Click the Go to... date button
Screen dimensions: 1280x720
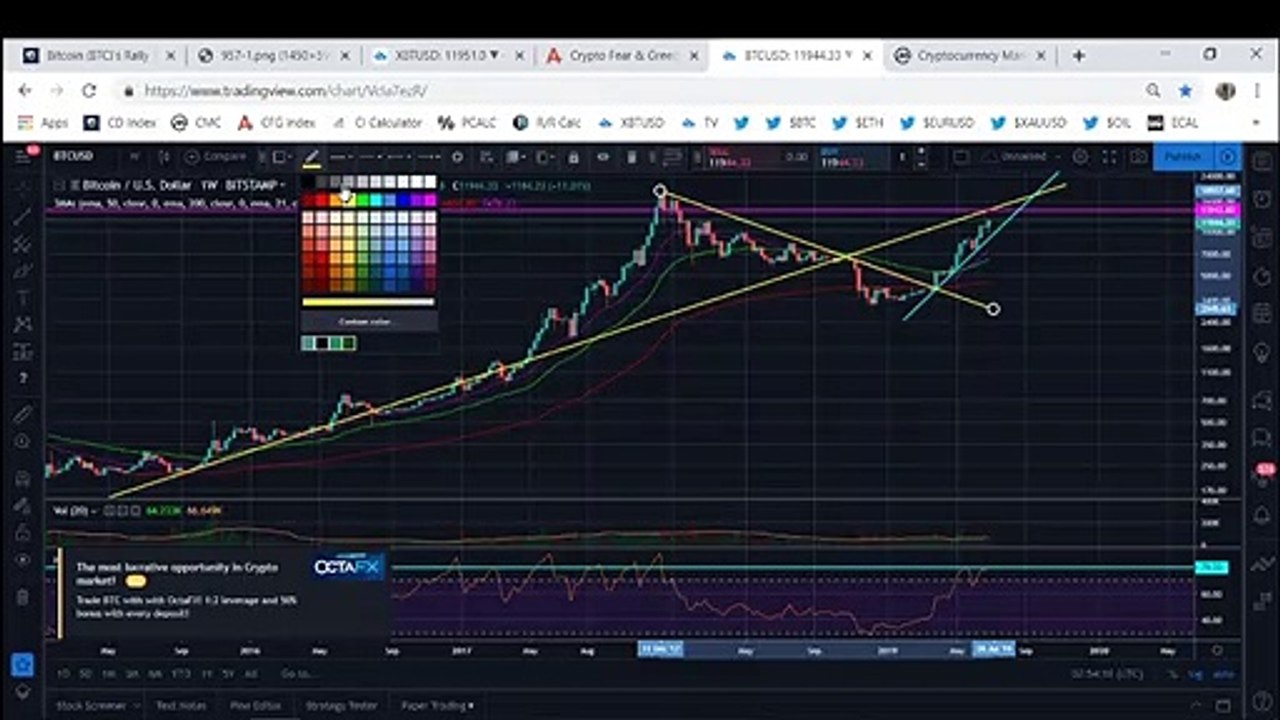click(x=297, y=674)
